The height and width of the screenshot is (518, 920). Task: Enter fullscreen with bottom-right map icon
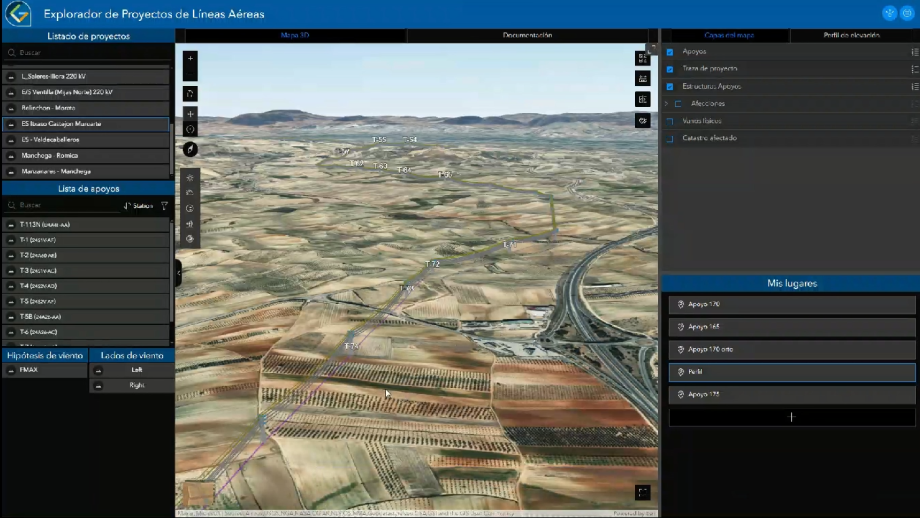point(642,492)
